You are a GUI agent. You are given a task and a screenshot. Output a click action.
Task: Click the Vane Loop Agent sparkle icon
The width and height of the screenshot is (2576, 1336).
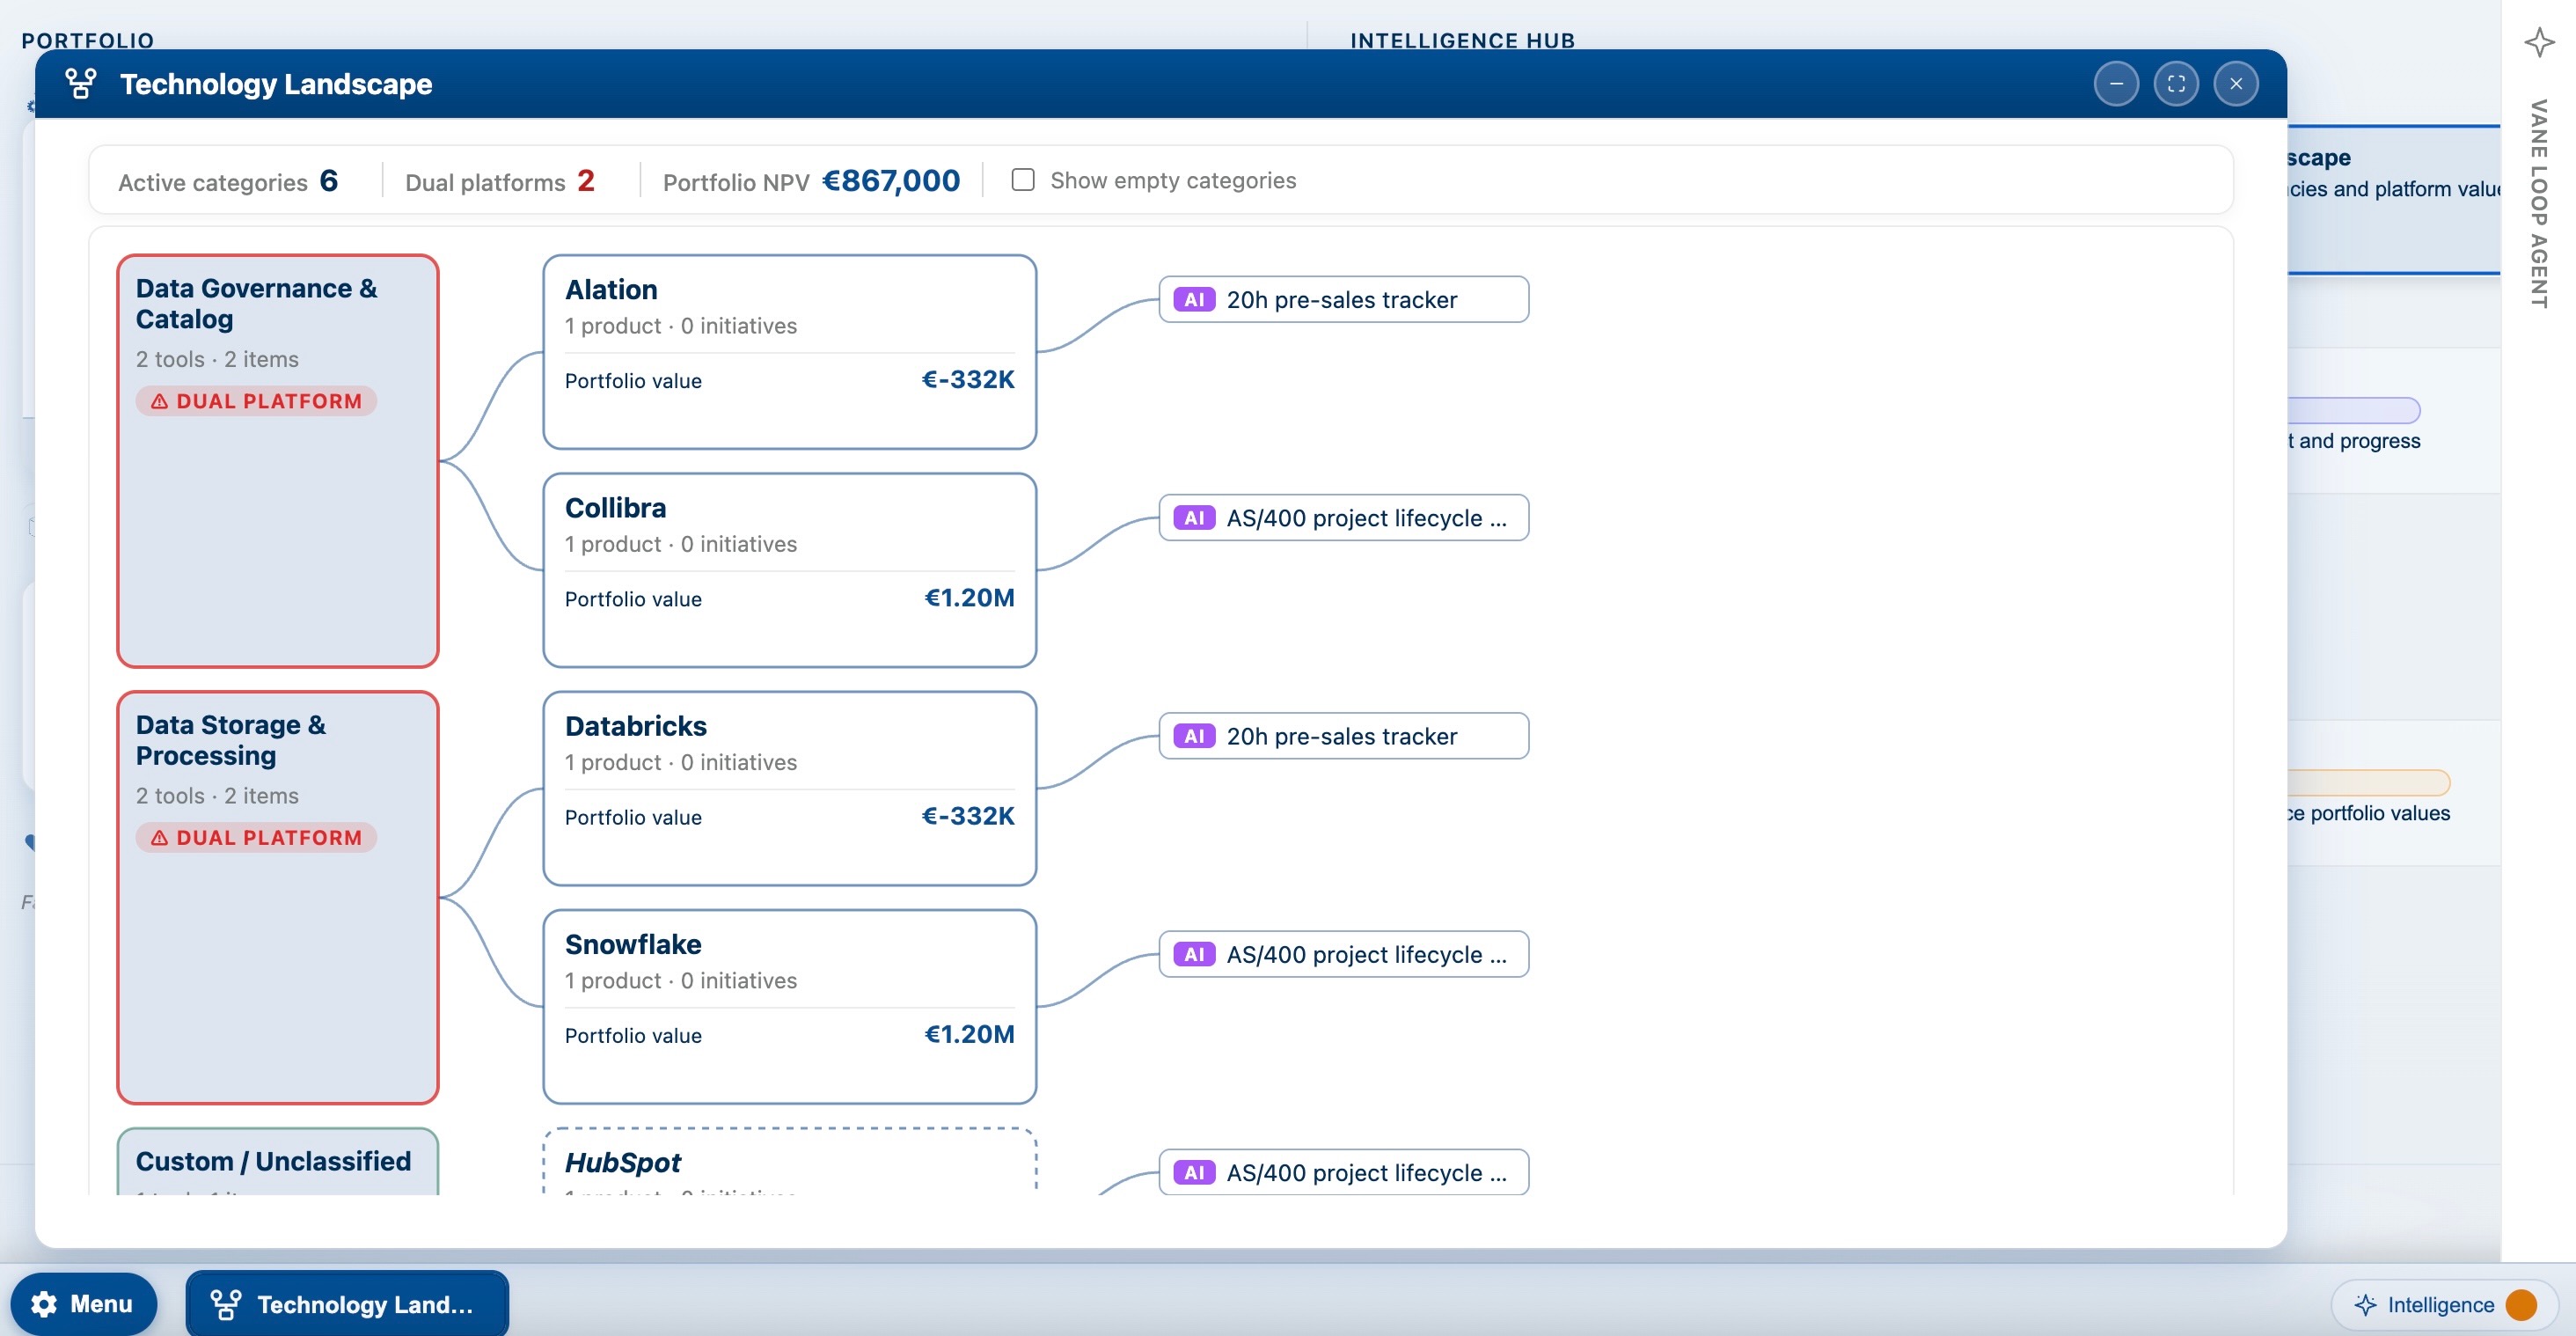point(2539,42)
